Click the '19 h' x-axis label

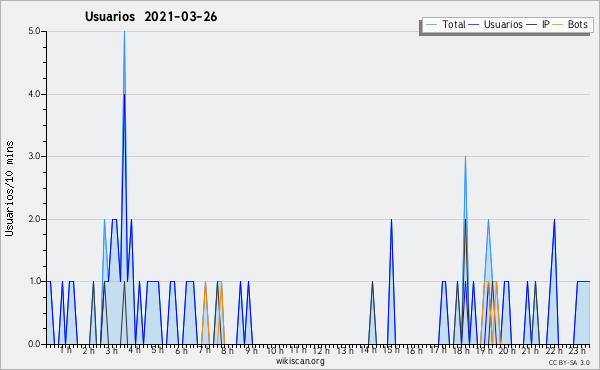(484, 351)
